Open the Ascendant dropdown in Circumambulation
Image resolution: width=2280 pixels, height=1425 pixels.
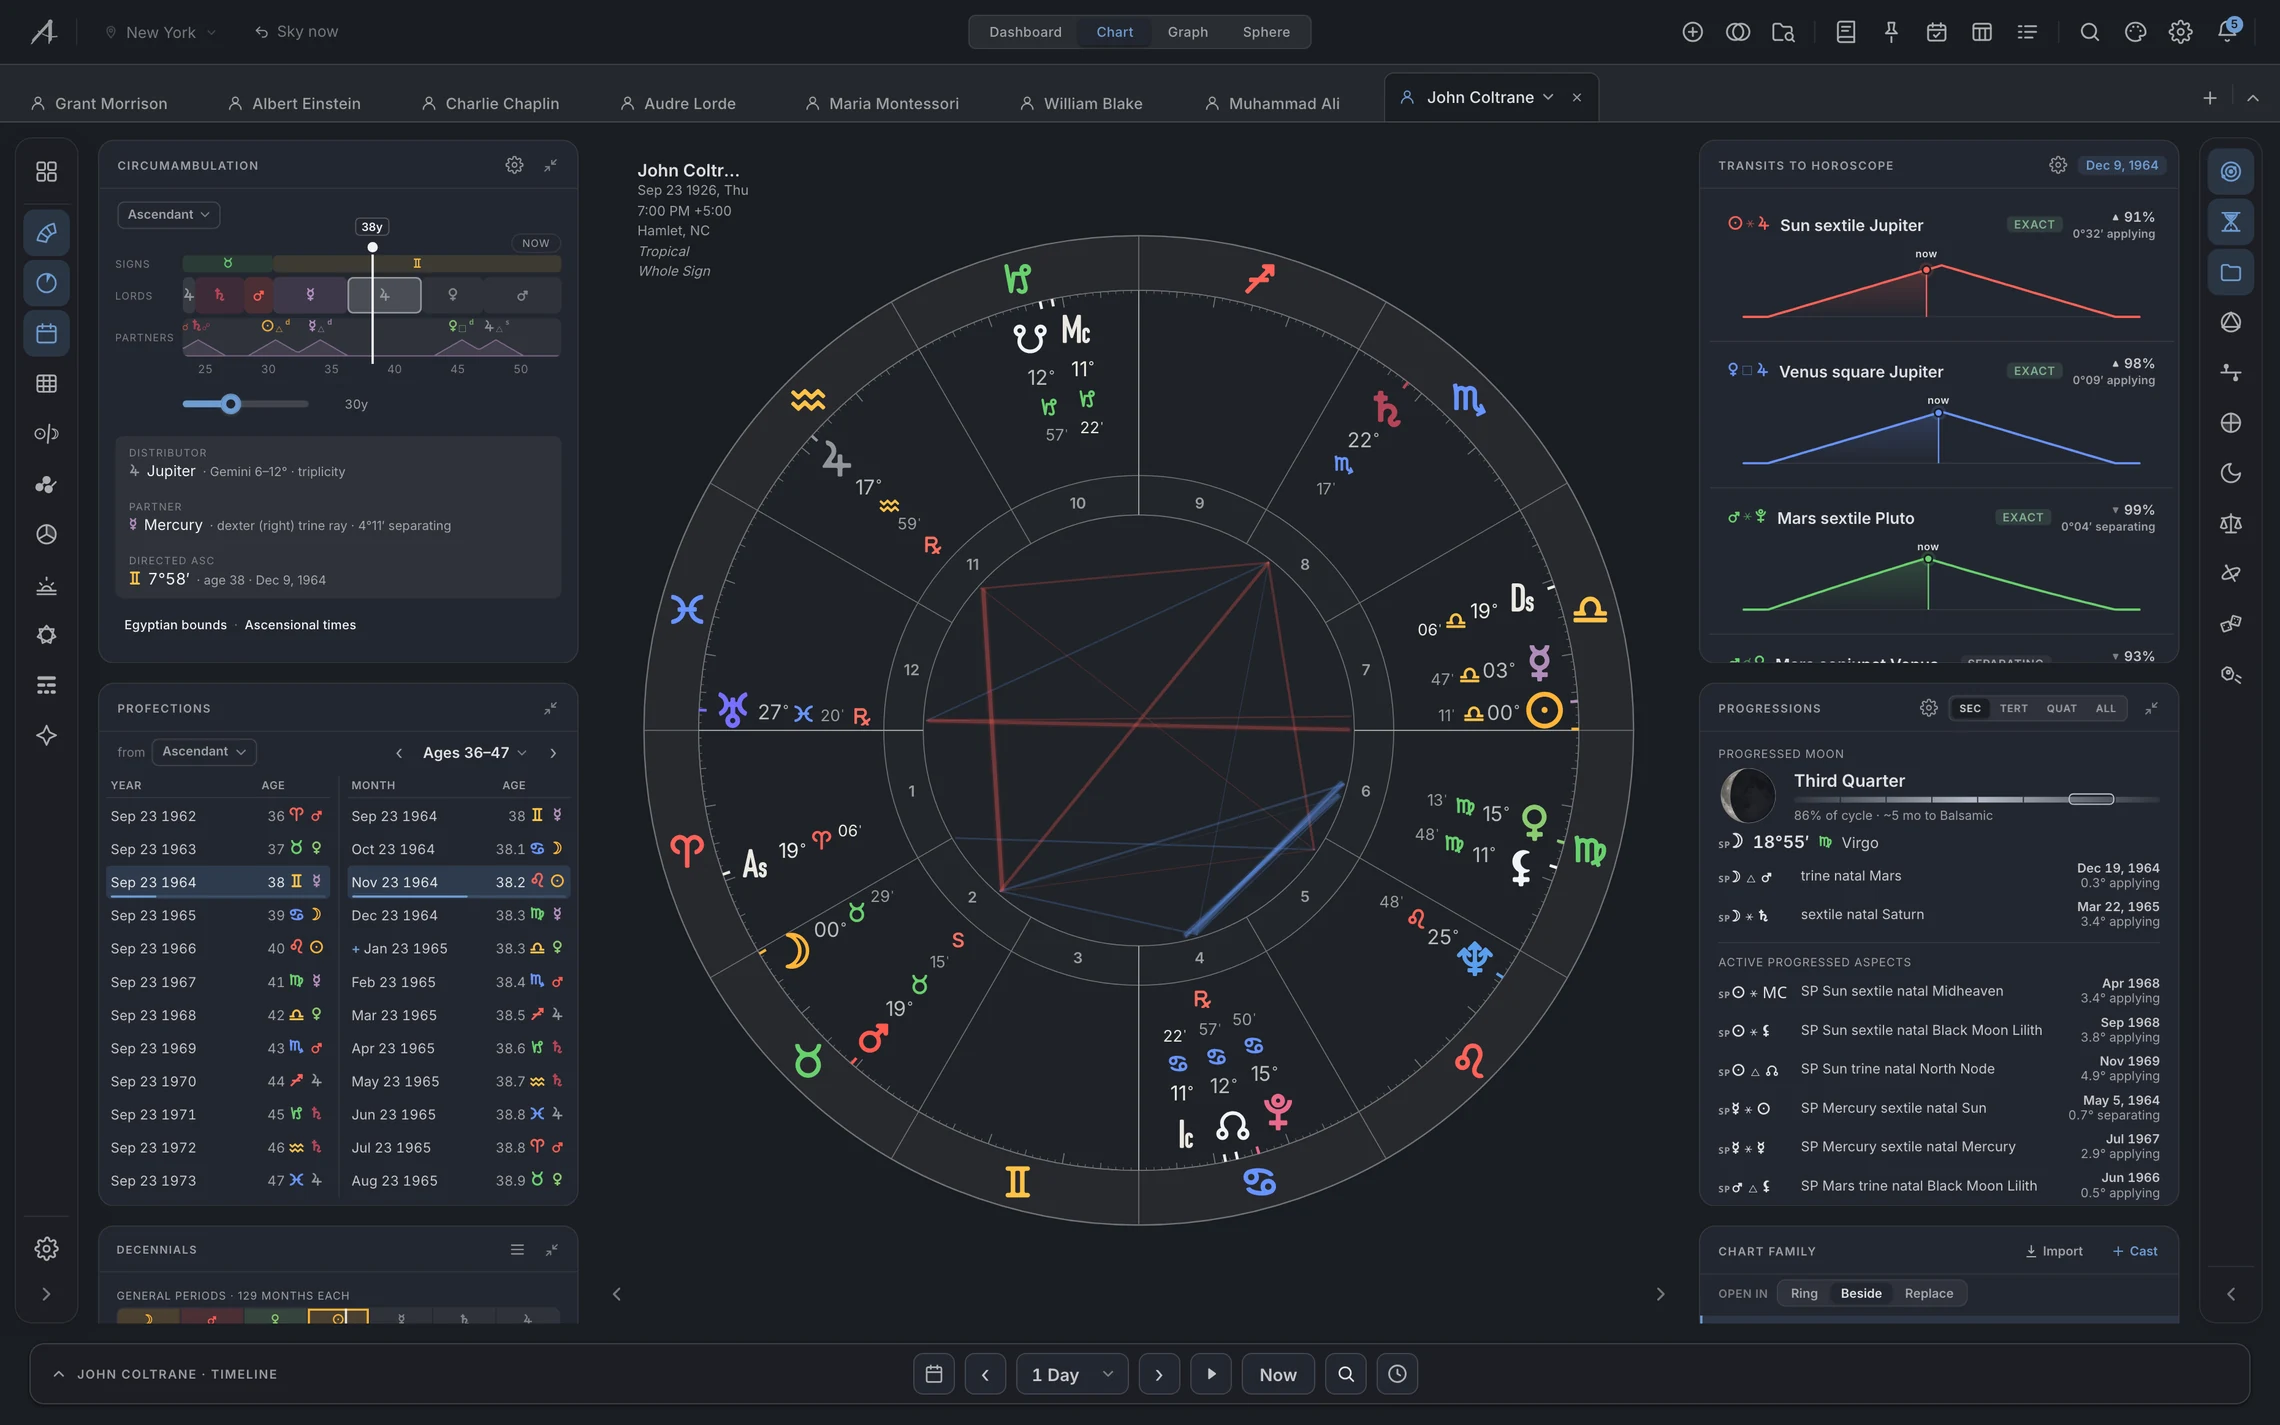point(168,214)
